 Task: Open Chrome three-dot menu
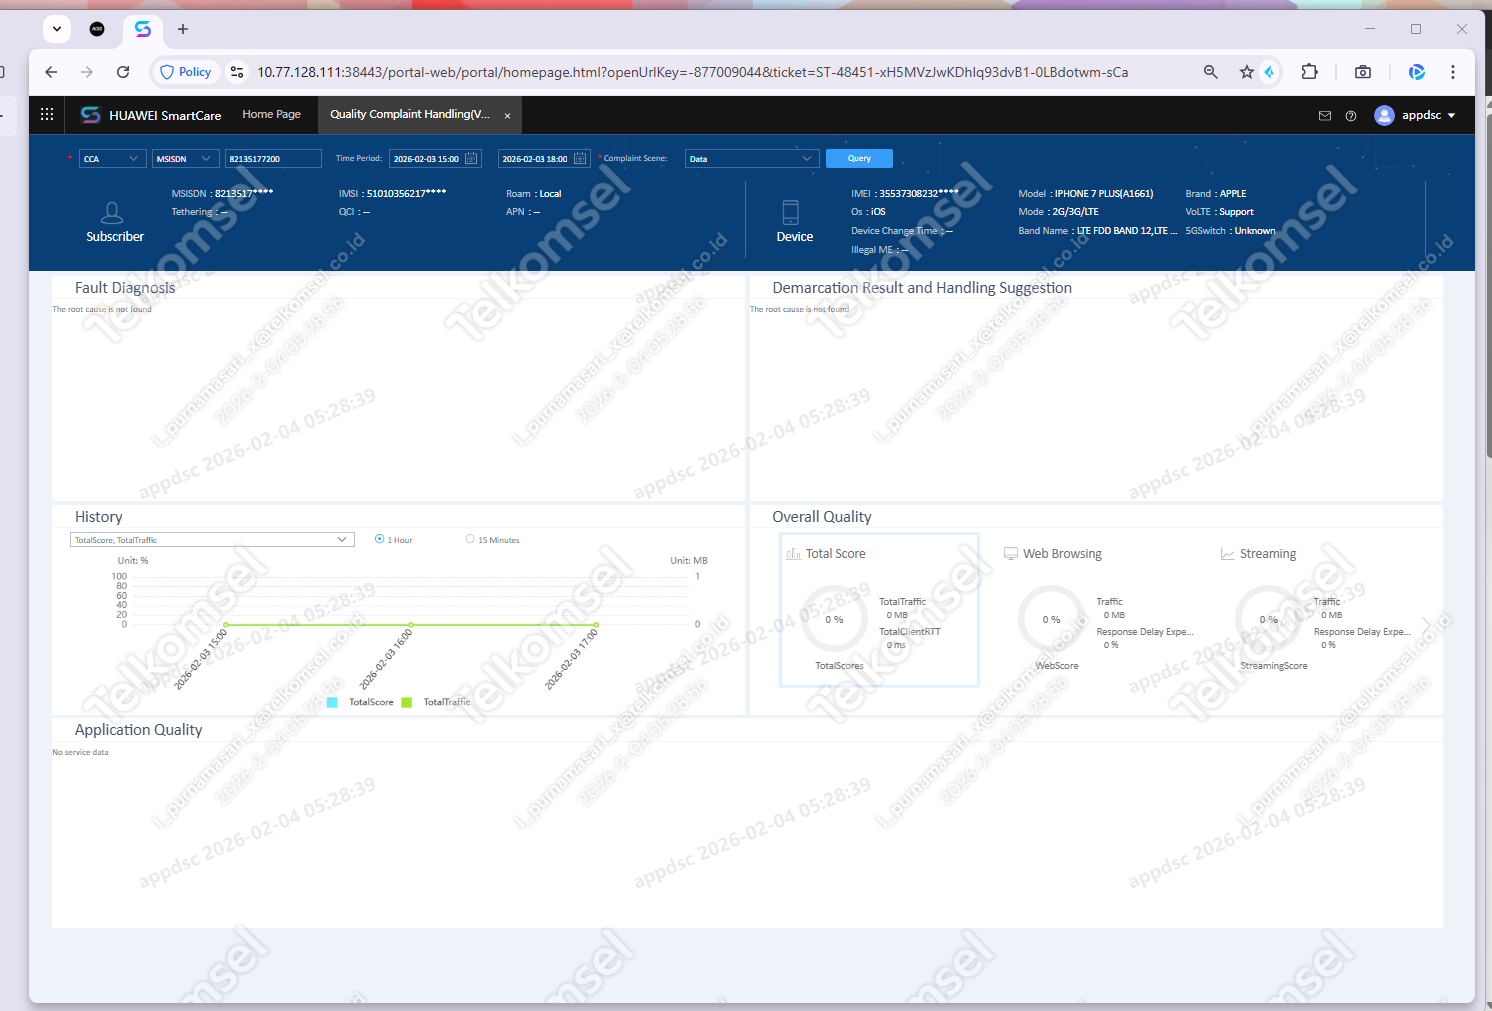[1453, 72]
